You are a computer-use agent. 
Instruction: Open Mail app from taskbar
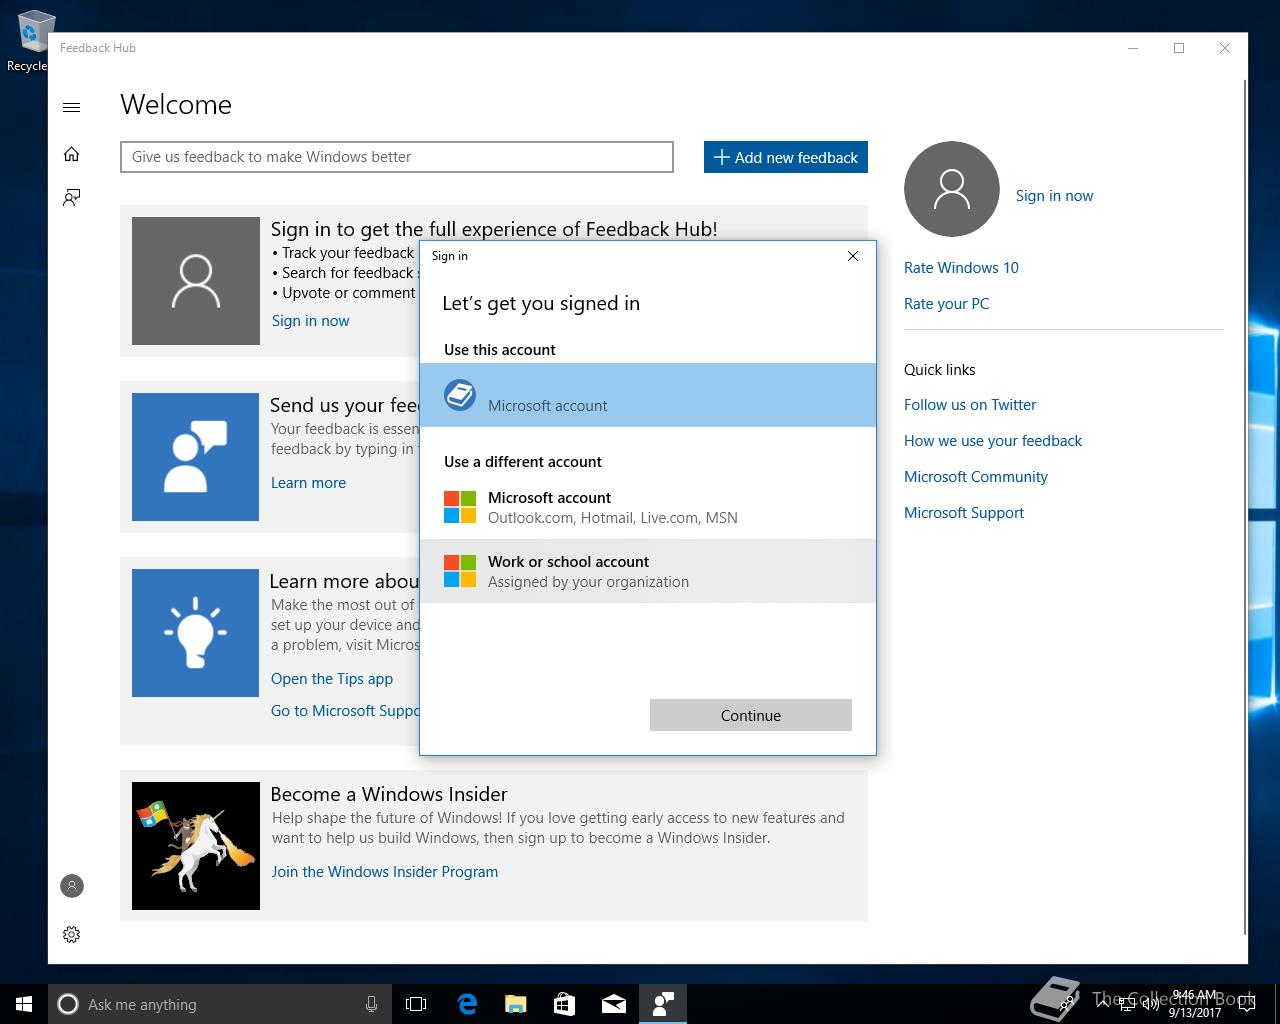point(614,1004)
